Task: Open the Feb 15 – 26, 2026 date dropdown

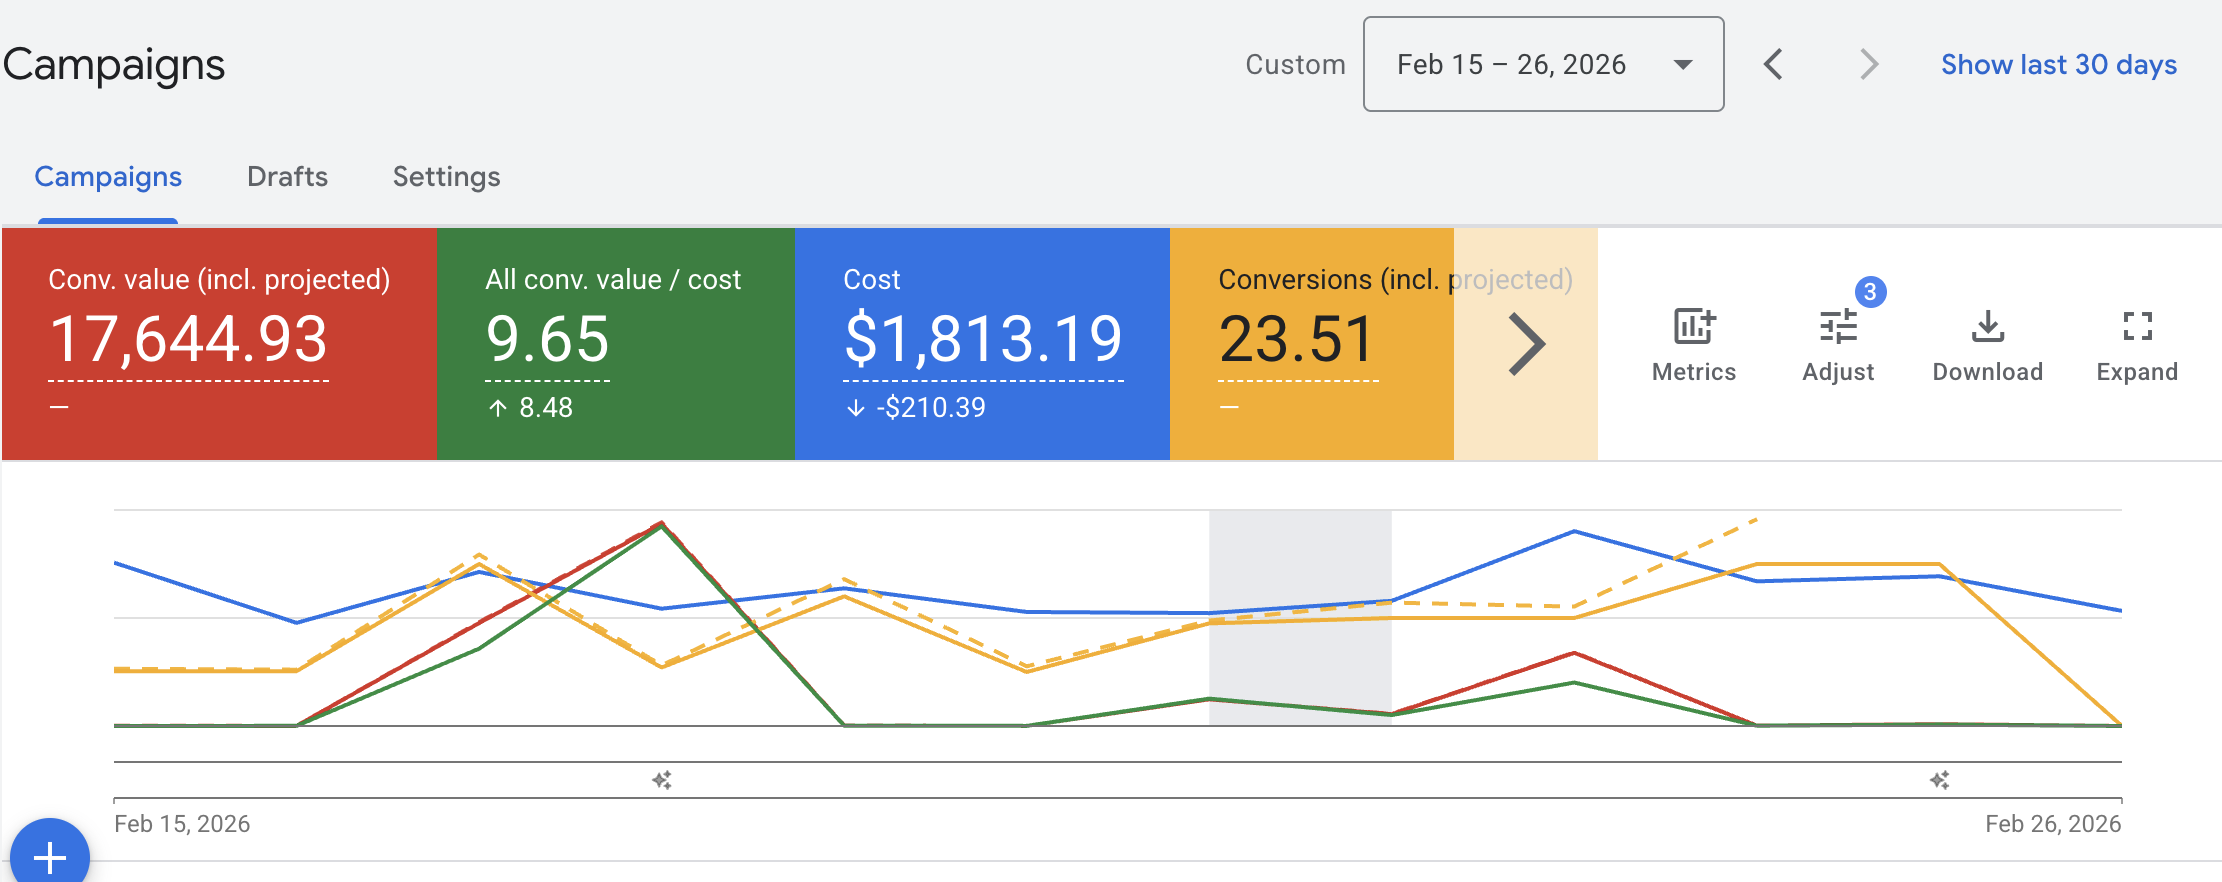Action: click(1543, 64)
